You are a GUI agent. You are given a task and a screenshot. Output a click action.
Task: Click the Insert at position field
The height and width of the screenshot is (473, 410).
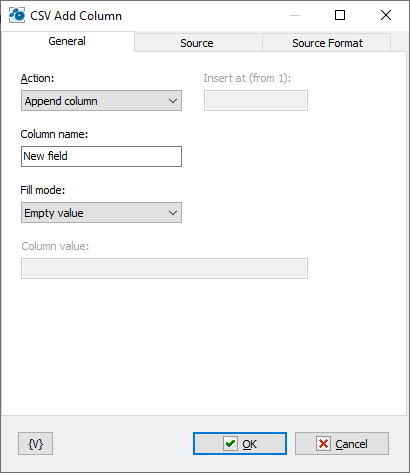[256, 101]
